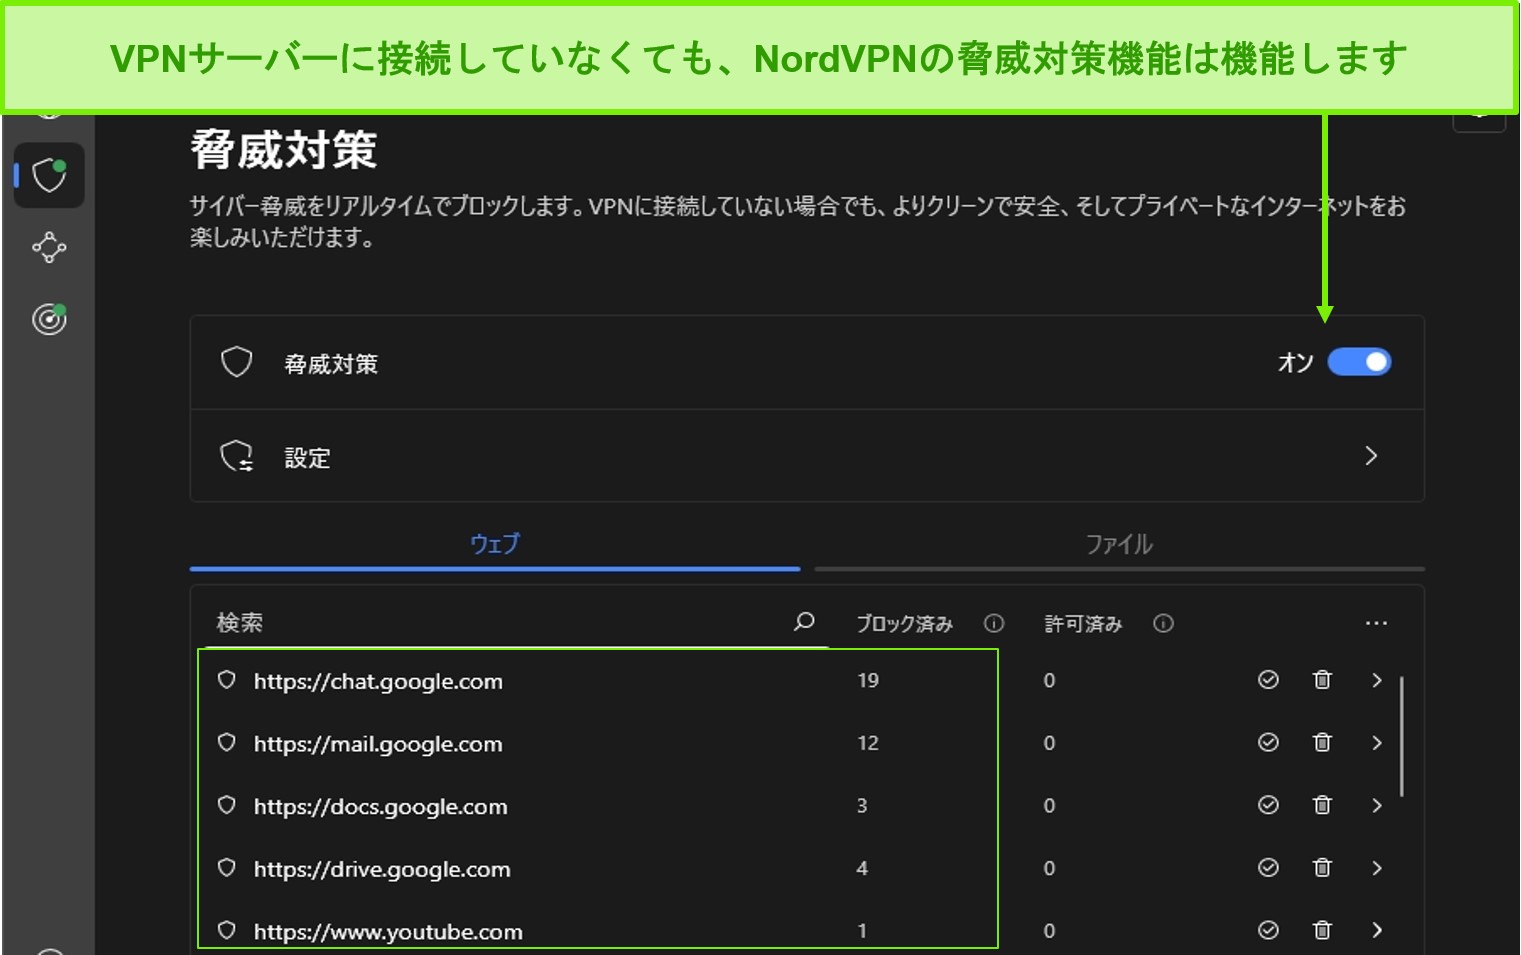
Task: Click the shield icon next to 脅威対策
Action: (x=236, y=362)
